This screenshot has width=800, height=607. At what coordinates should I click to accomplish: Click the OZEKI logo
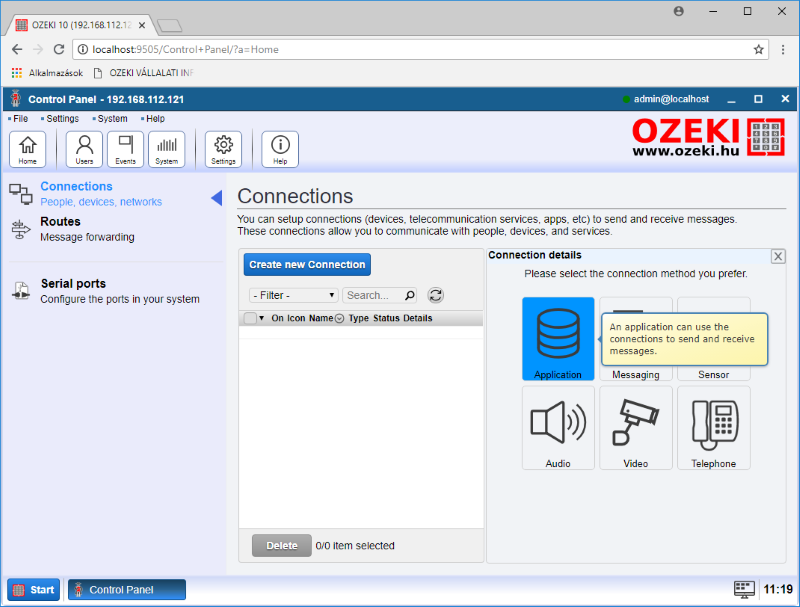click(708, 137)
